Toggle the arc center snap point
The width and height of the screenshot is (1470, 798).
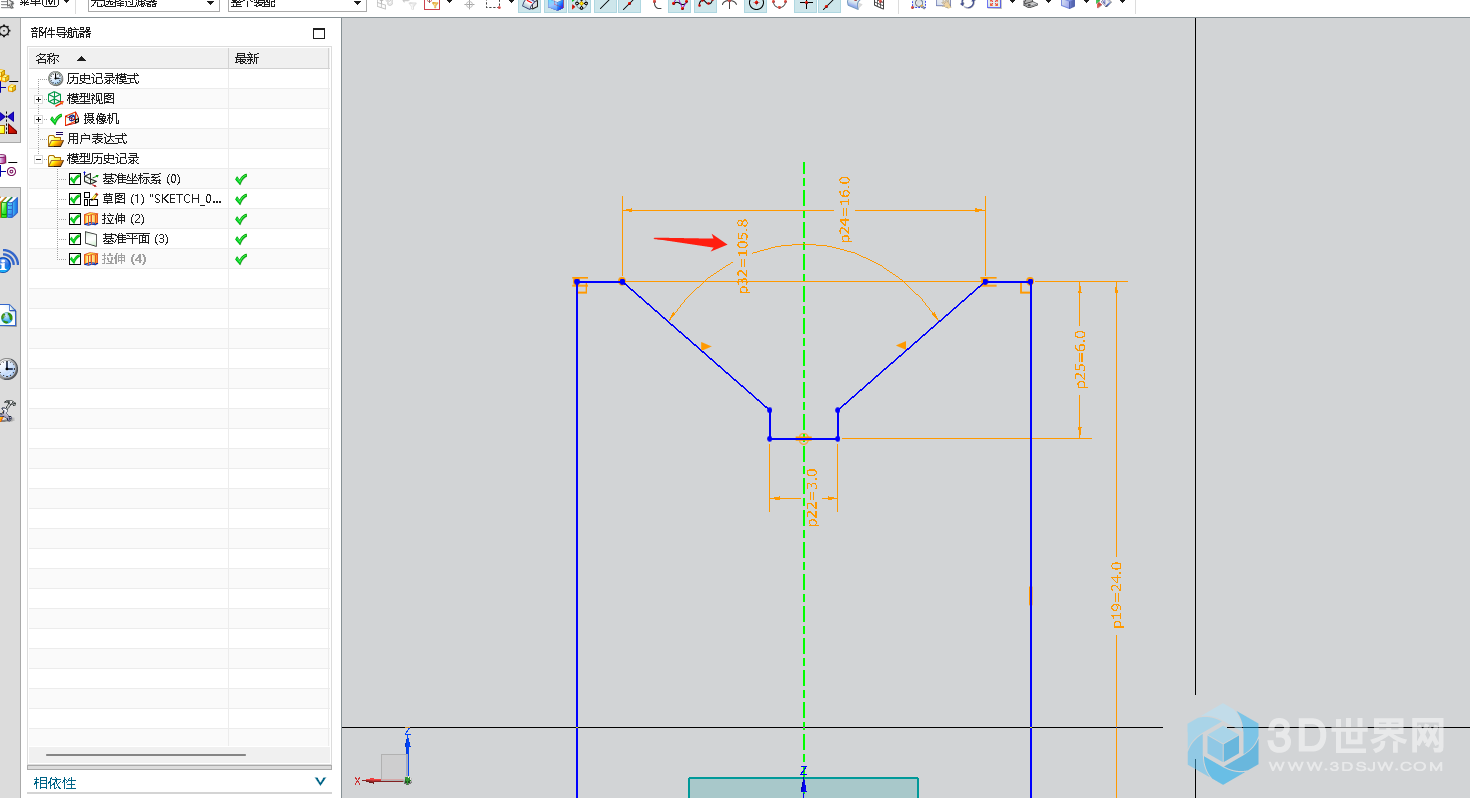click(756, 4)
